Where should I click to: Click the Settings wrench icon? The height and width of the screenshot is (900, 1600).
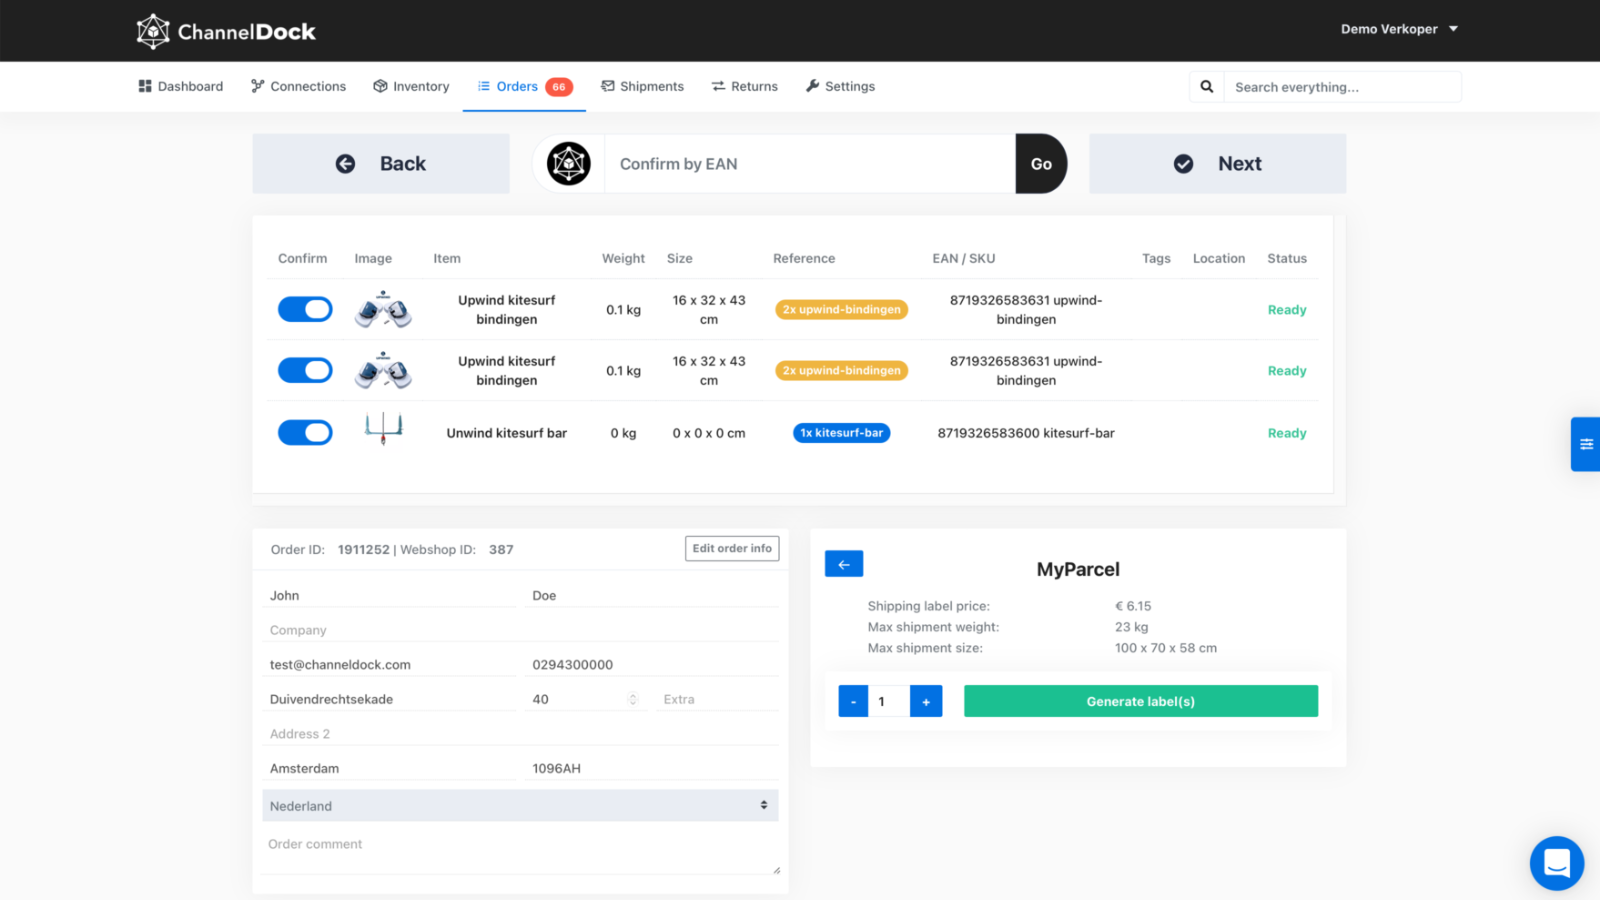[x=812, y=86]
